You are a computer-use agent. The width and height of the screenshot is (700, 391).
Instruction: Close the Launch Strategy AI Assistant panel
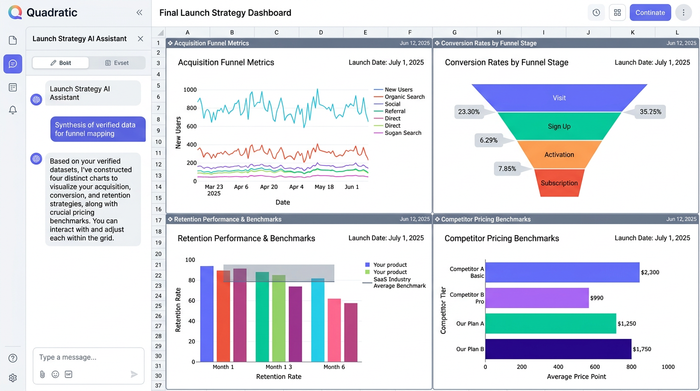pyautogui.click(x=141, y=39)
